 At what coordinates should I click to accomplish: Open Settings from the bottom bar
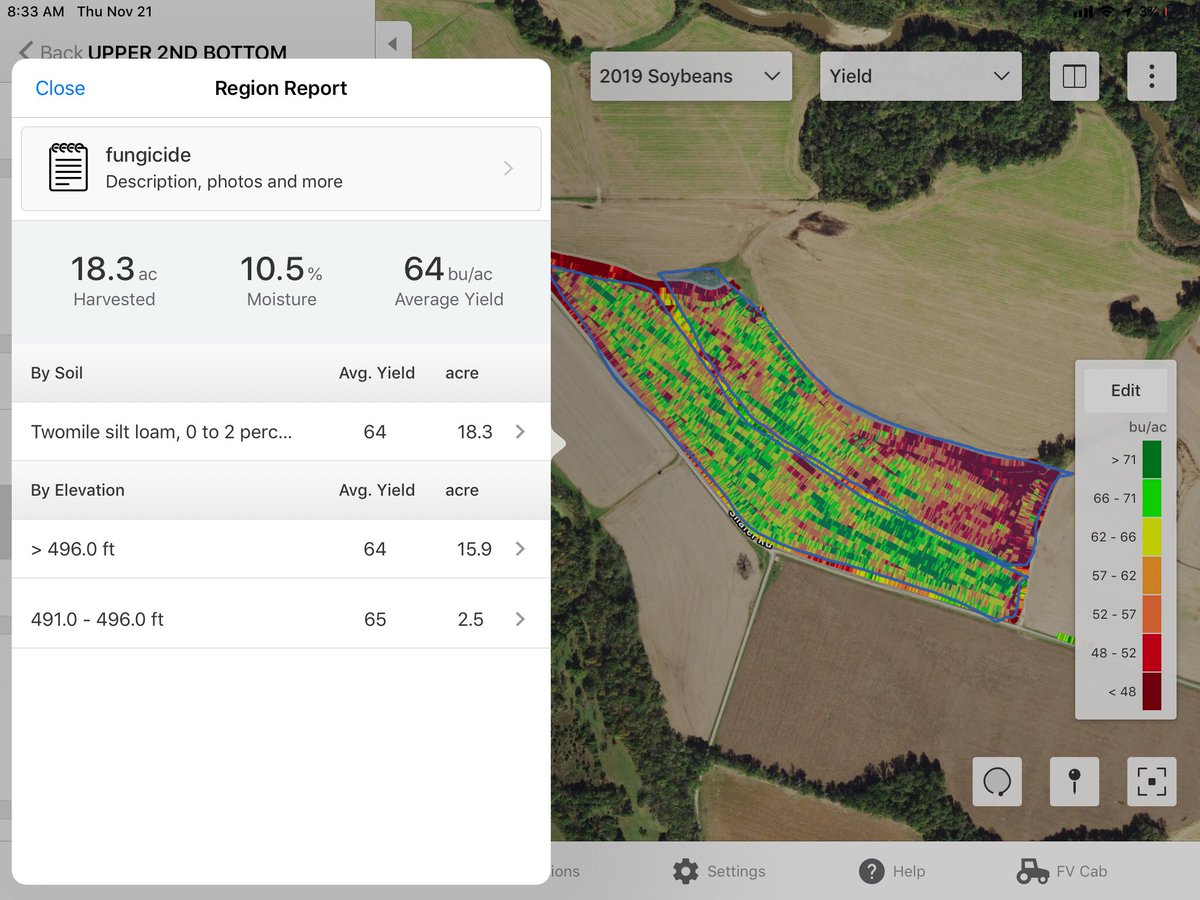(720, 871)
